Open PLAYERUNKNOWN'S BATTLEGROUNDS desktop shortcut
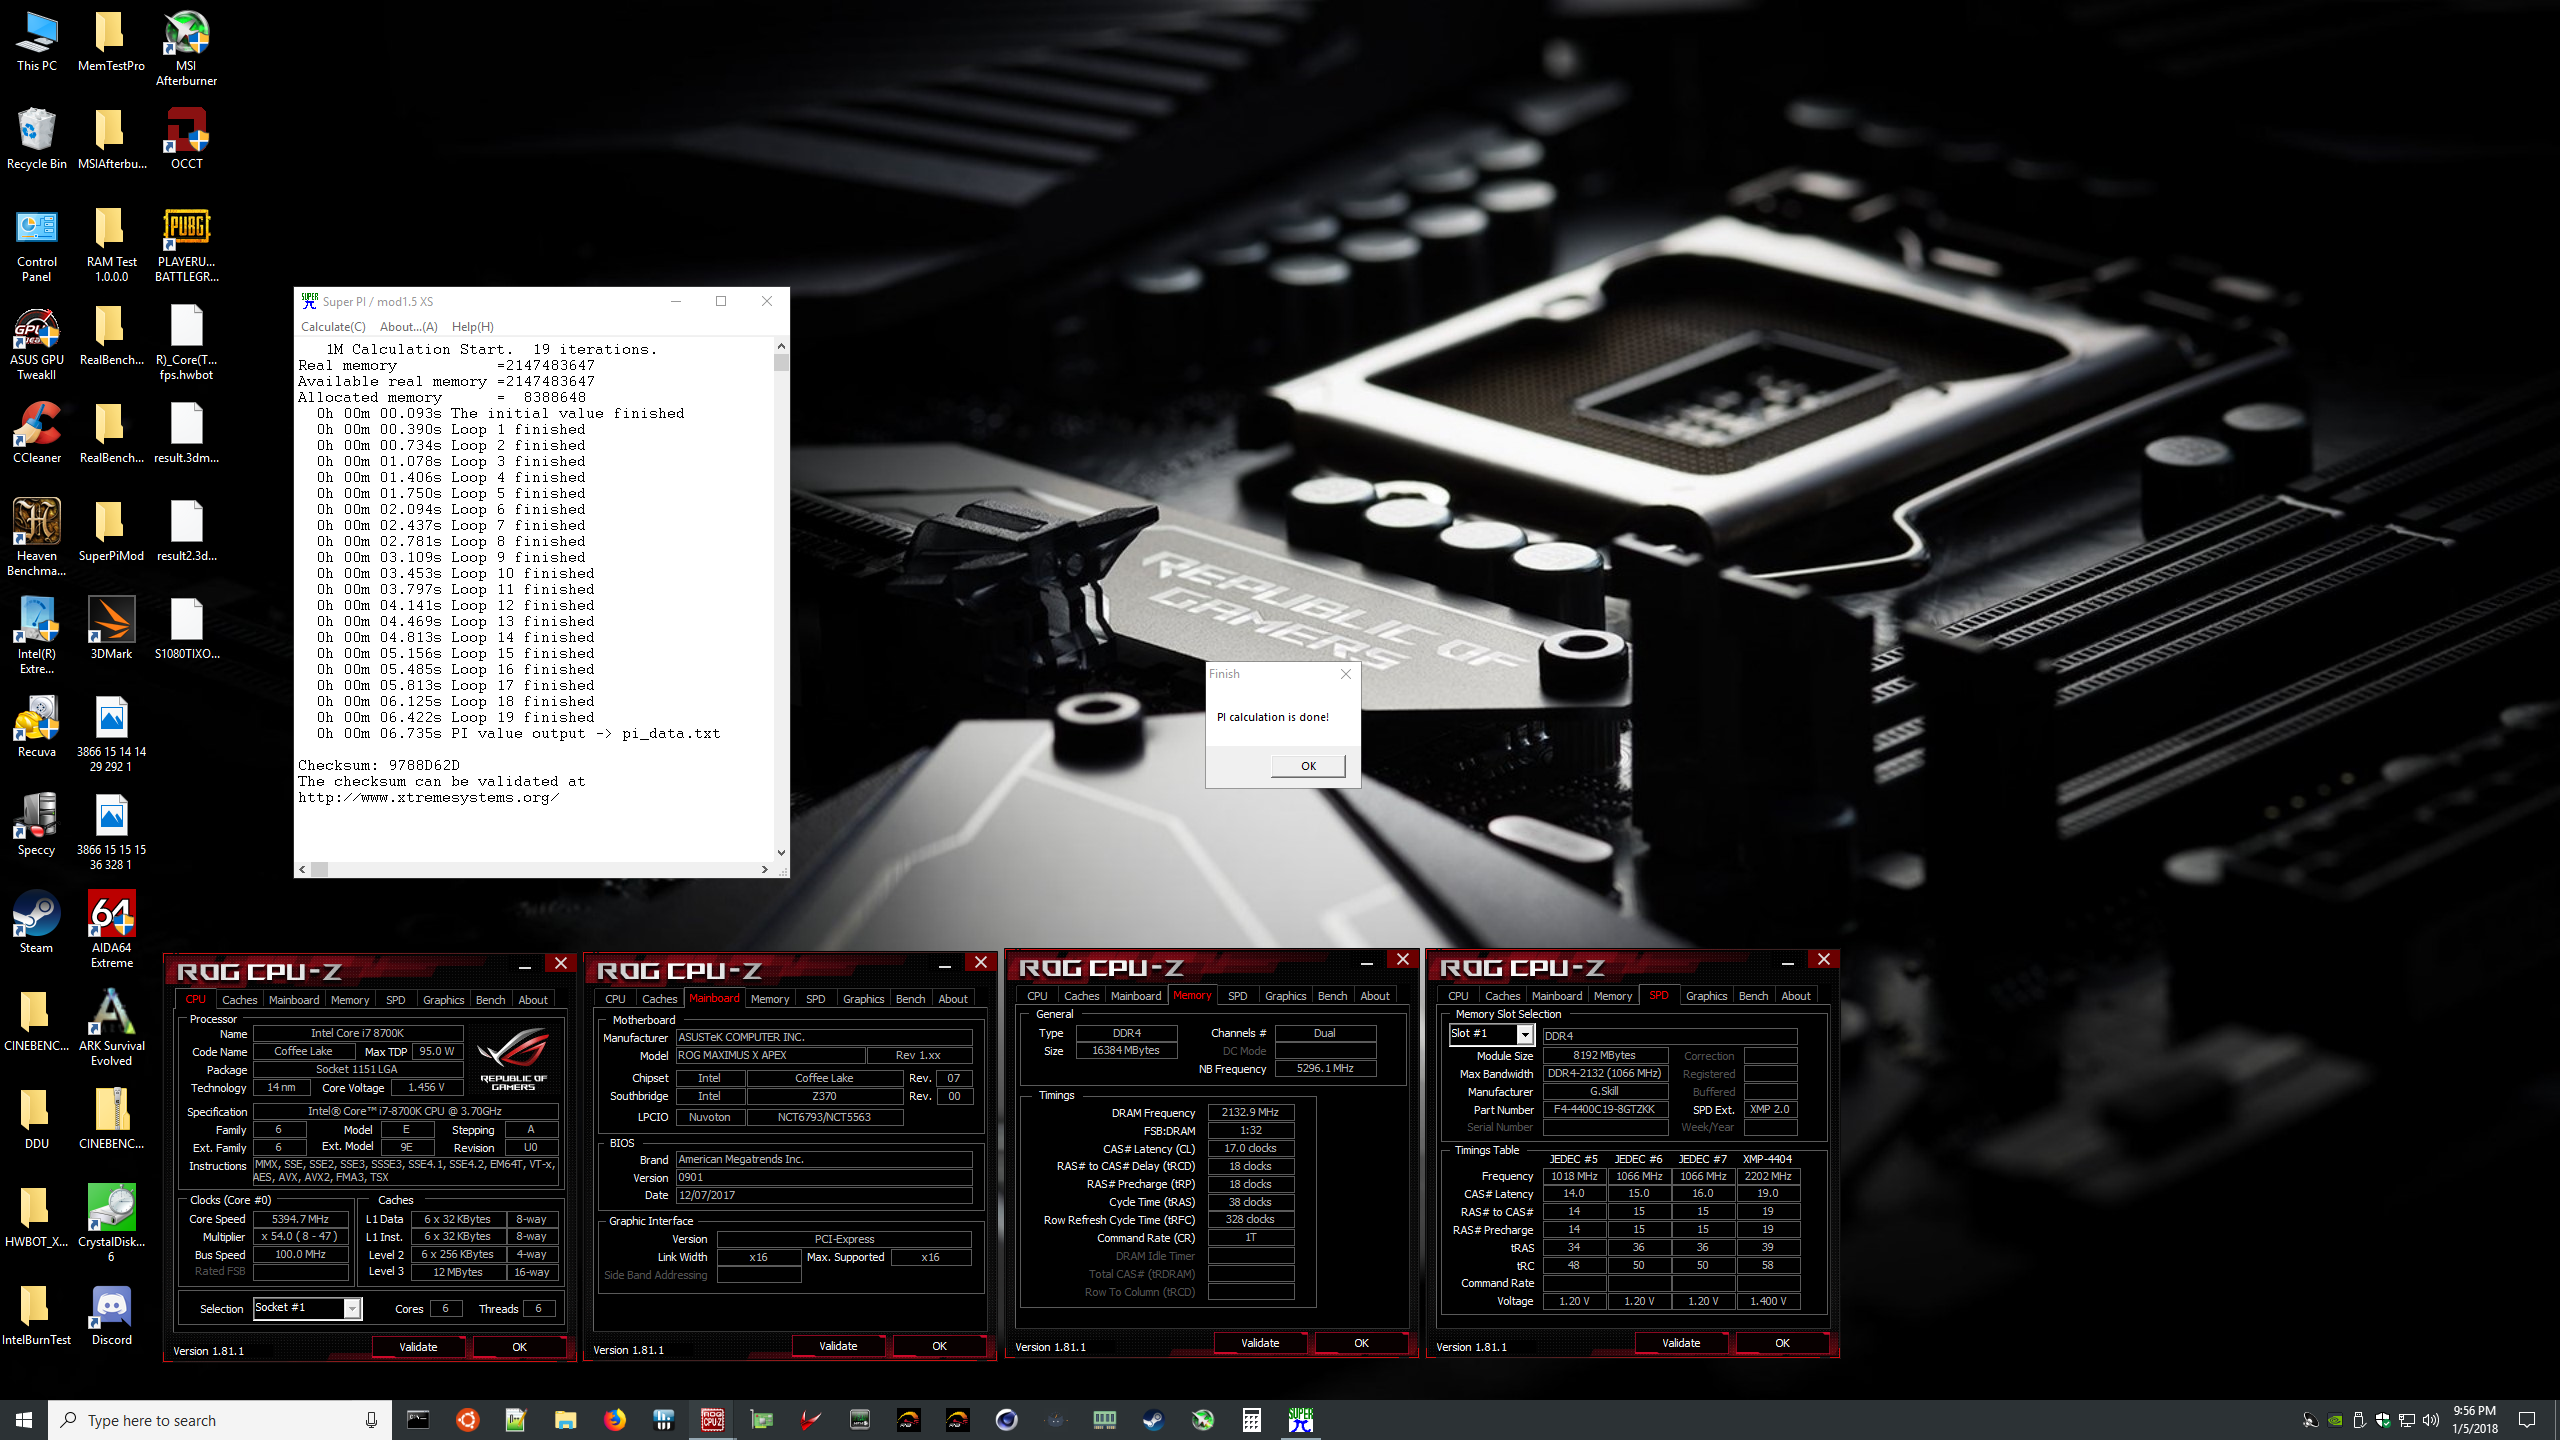 (x=186, y=245)
